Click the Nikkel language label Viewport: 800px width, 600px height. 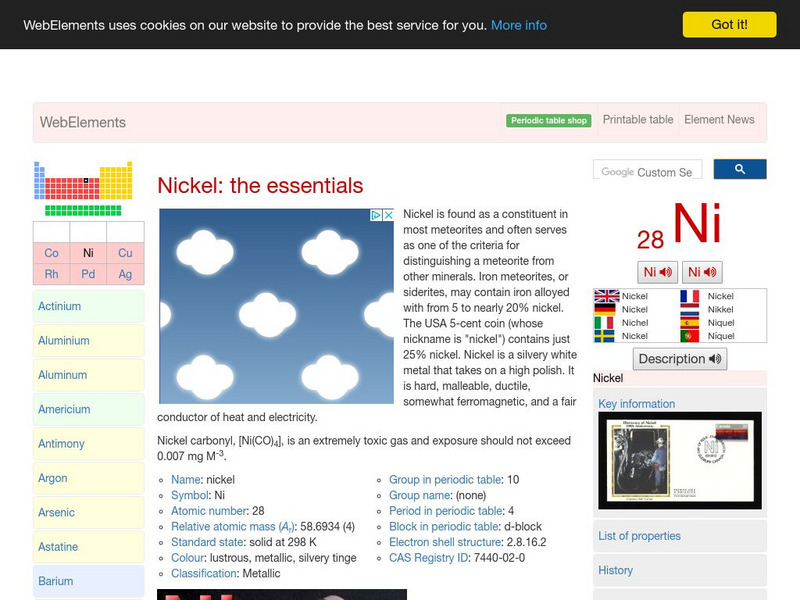tap(720, 309)
